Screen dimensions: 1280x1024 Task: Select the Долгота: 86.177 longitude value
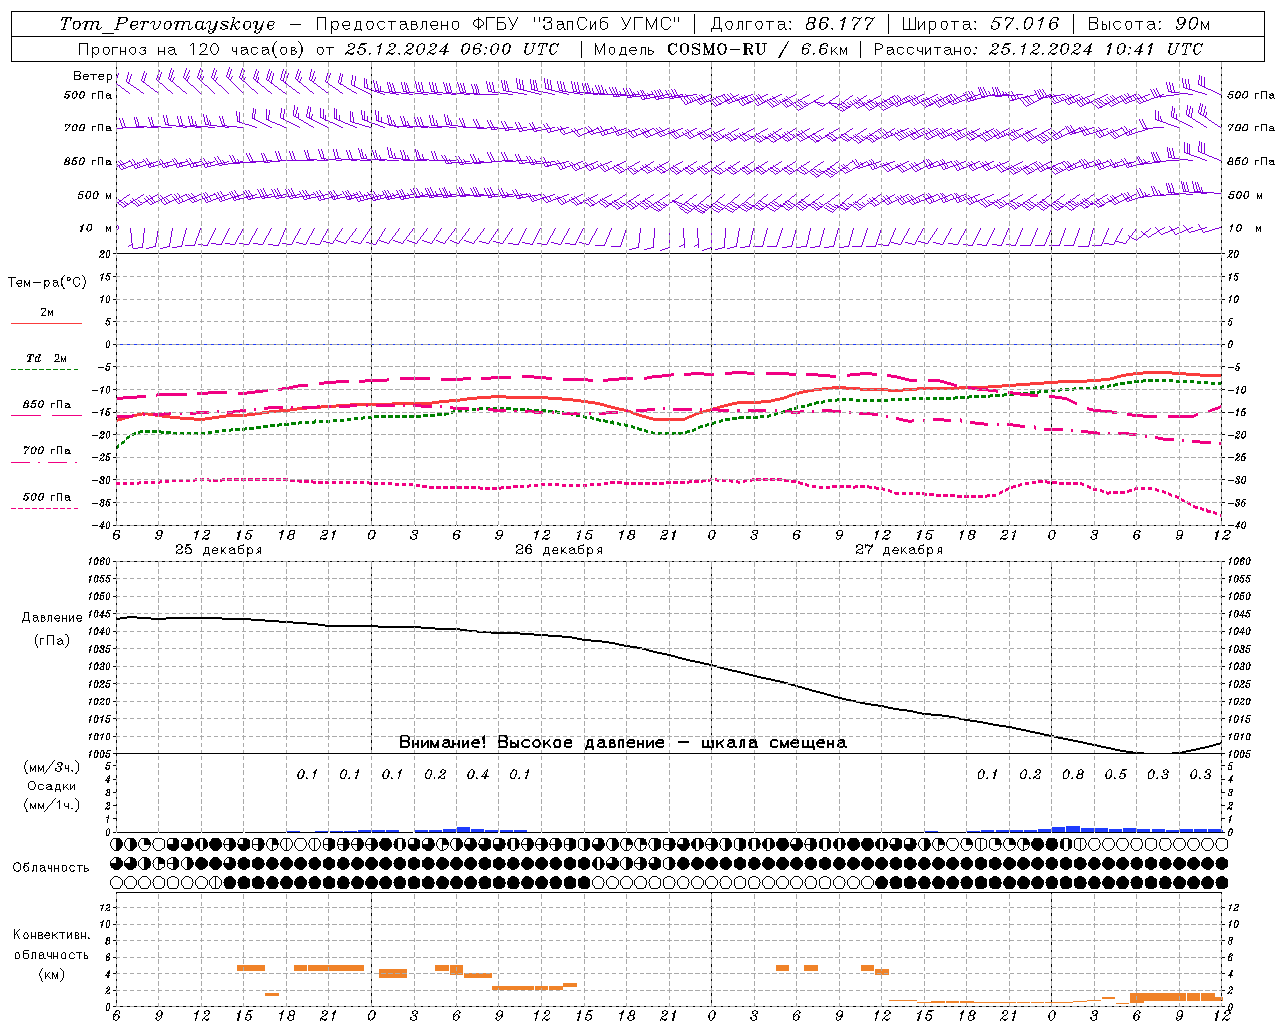click(792, 24)
